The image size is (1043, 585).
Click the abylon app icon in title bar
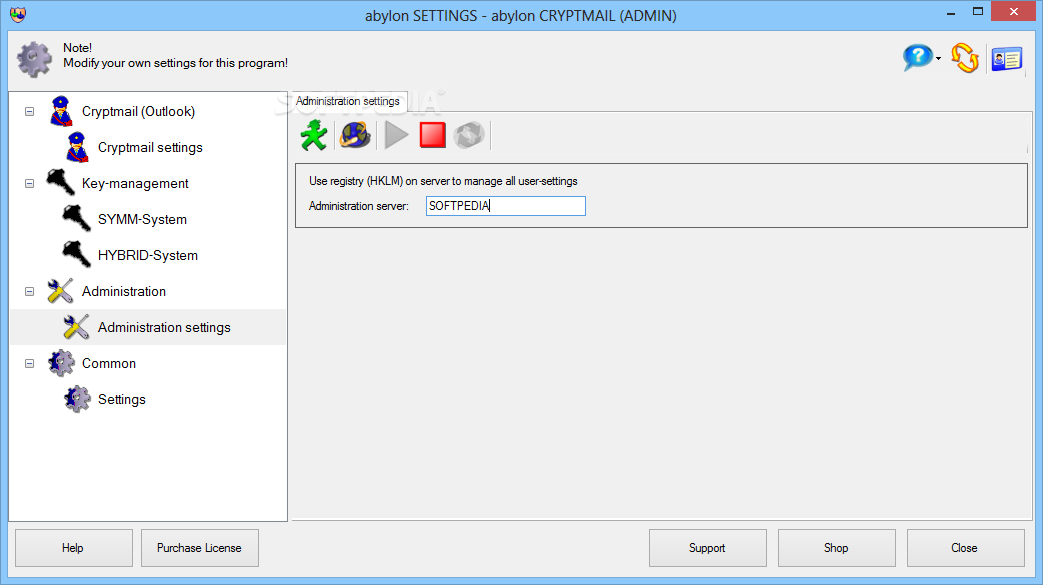[18, 15]
